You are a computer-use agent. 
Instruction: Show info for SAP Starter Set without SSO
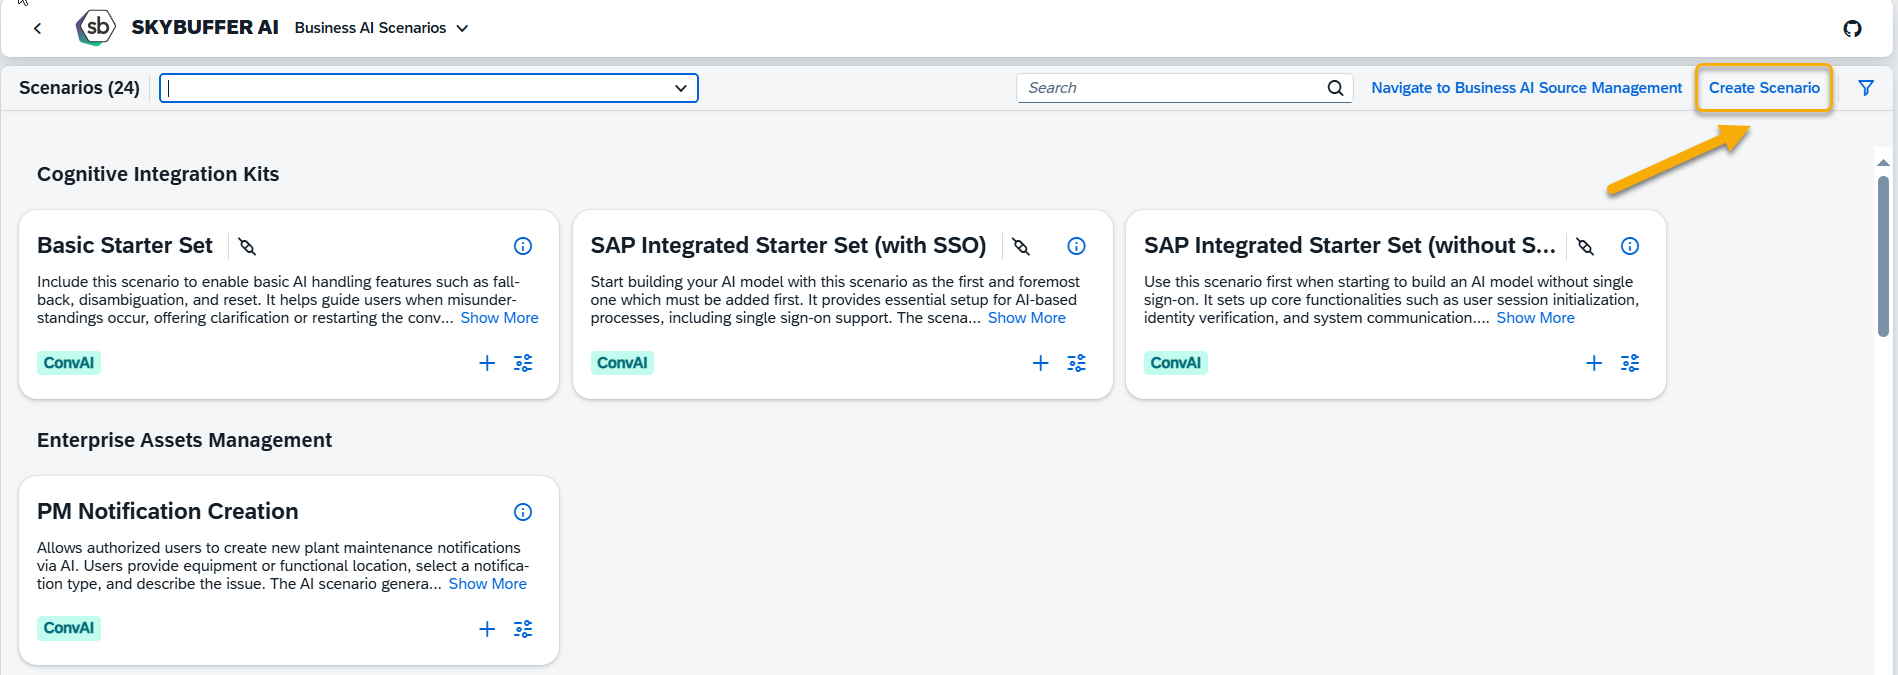(x=1630, y=246)
